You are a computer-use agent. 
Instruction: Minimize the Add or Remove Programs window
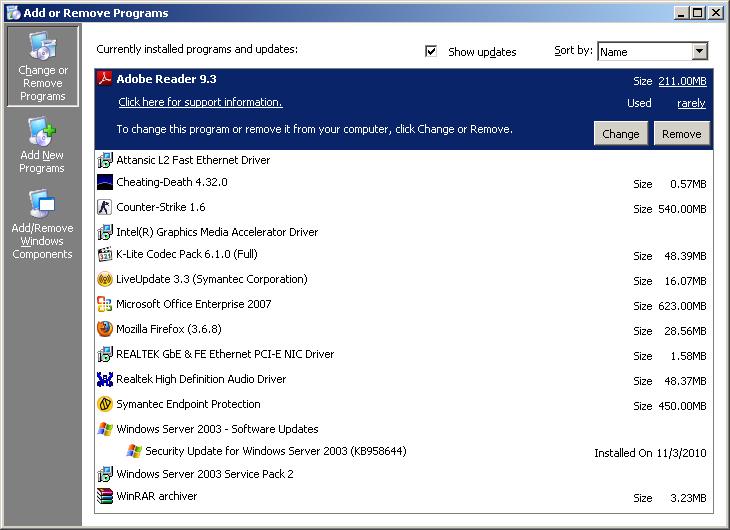[682, 13]
